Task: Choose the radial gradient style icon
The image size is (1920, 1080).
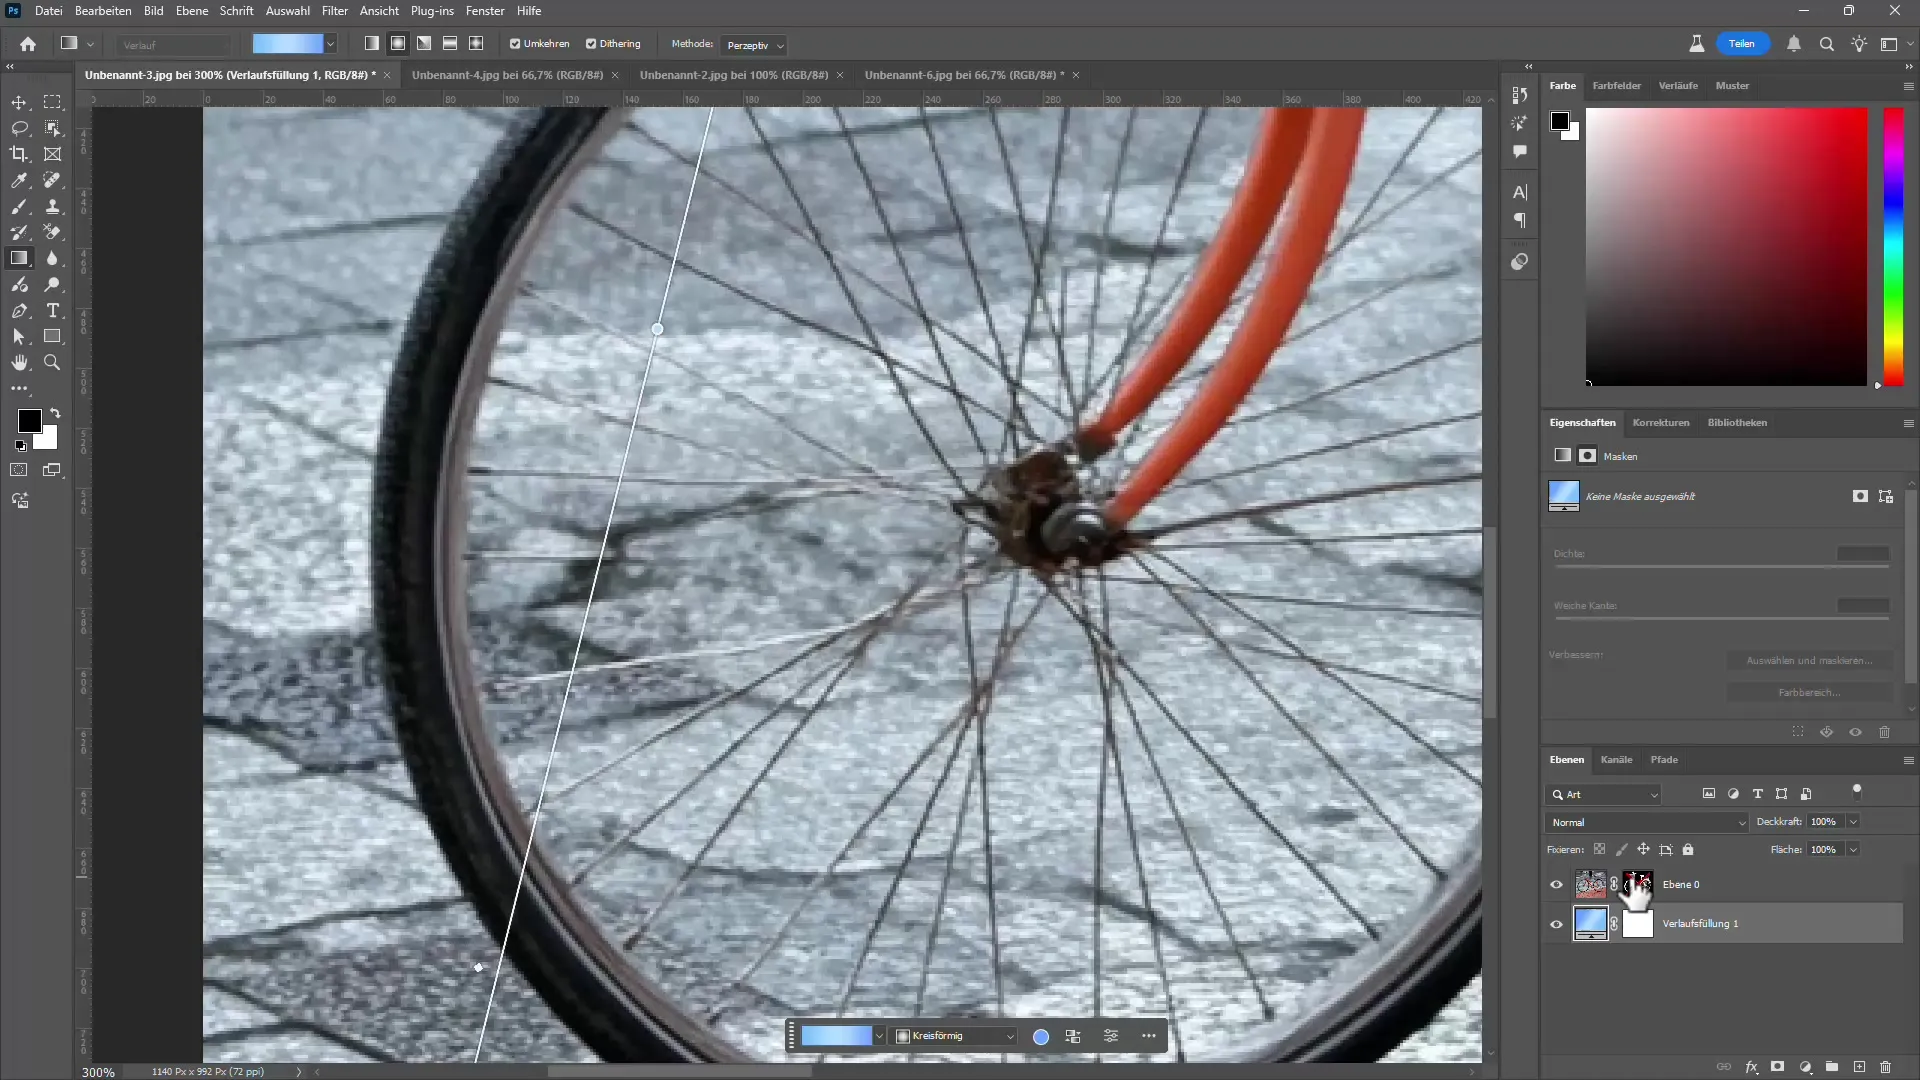Action: pos(398,44)
